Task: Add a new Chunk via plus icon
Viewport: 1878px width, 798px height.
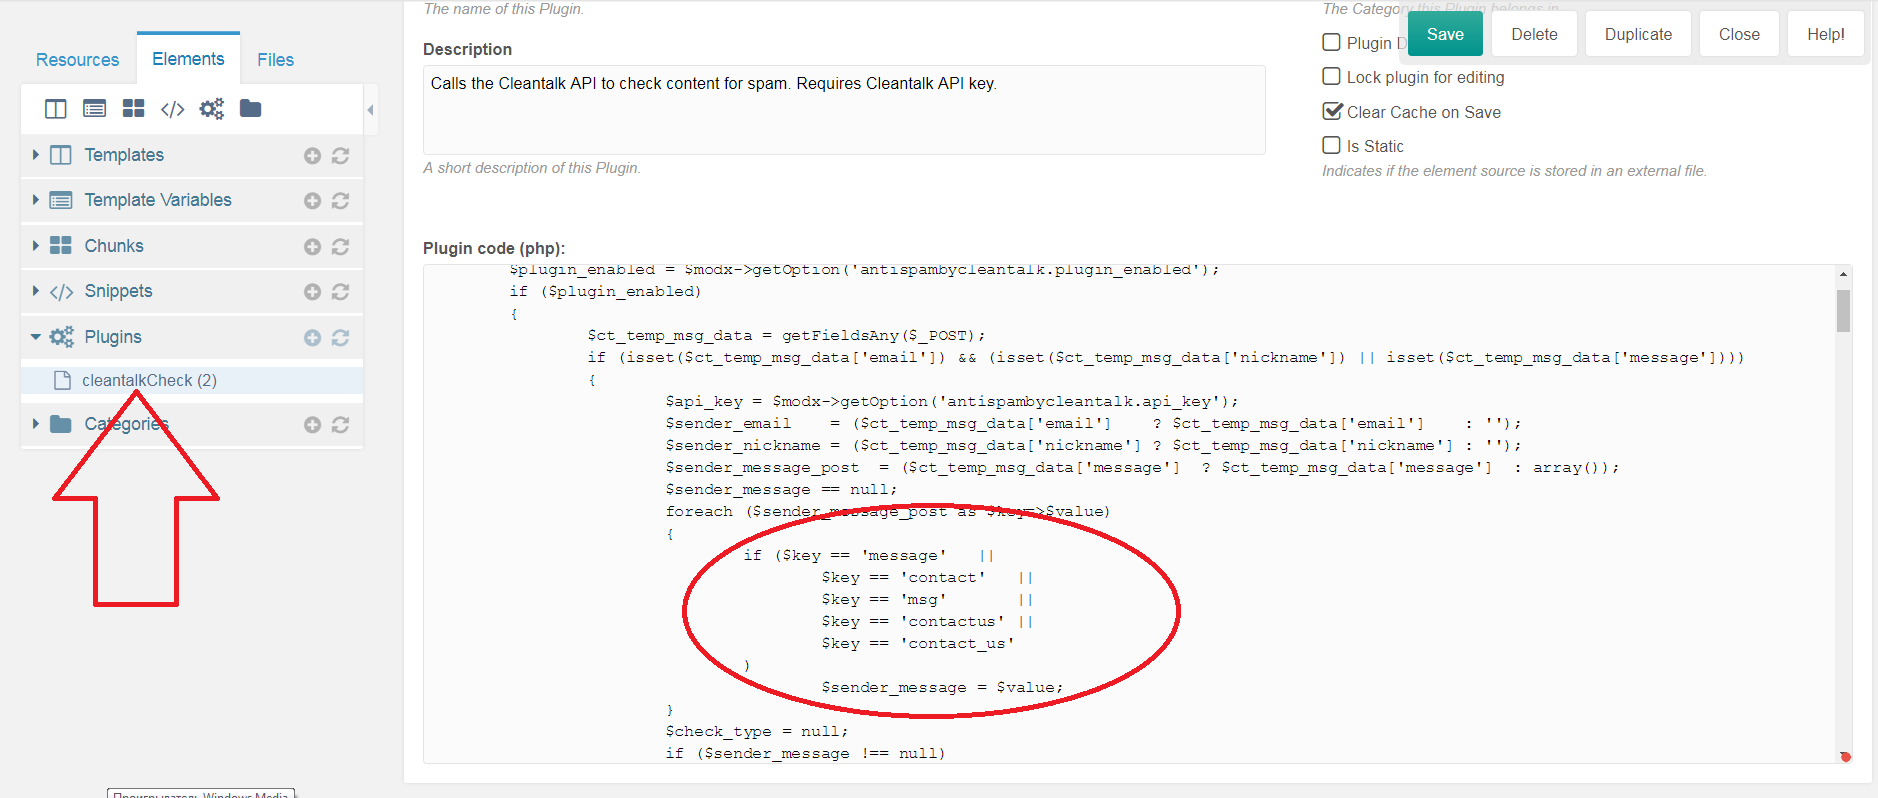Action: [x=312, y=247]
